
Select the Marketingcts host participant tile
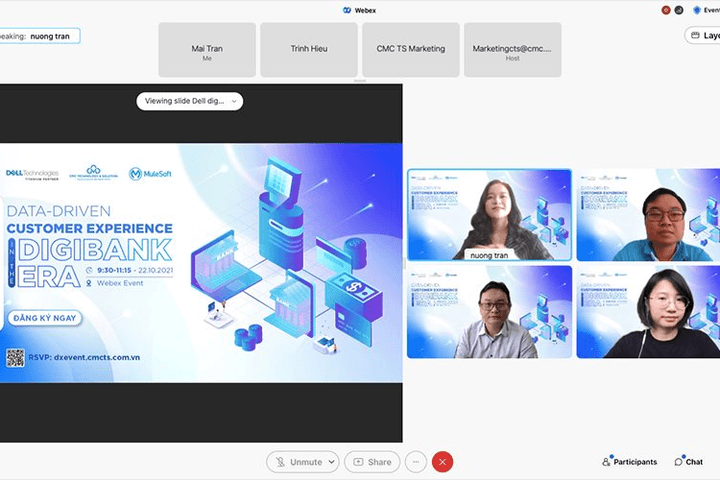[513, 50]
